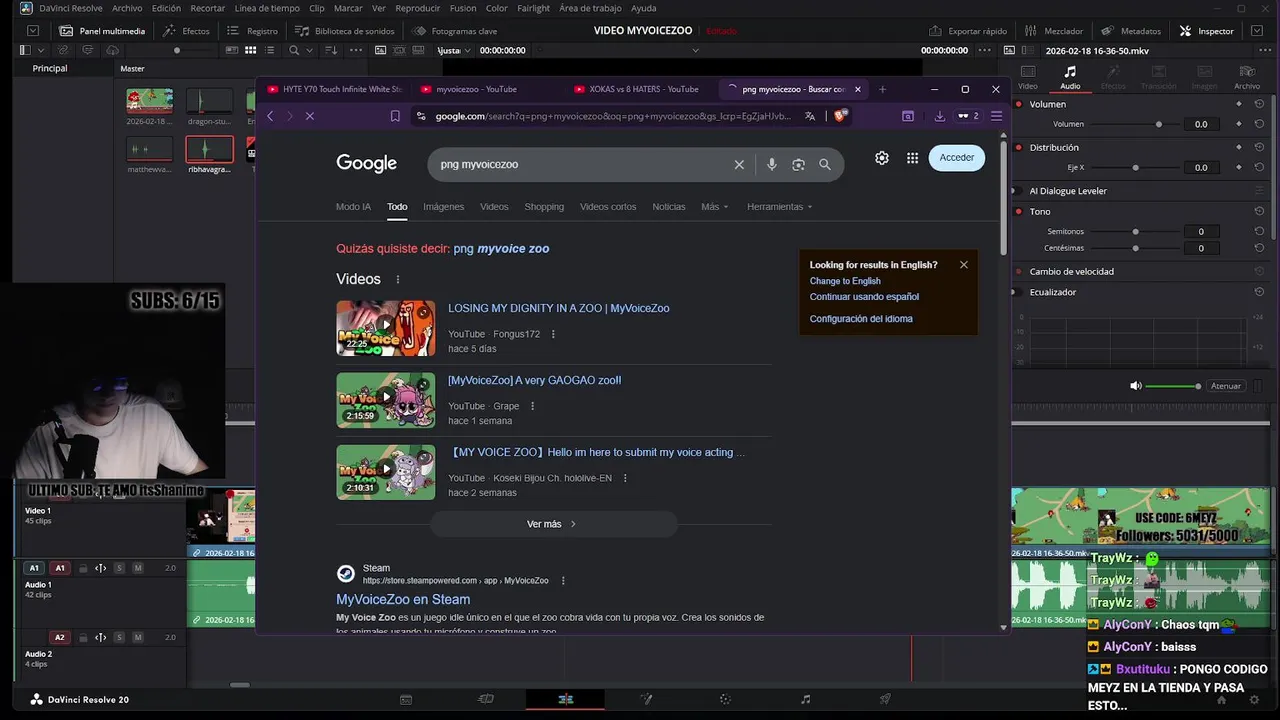This screenshot has height=720, width=1280.
Task: Adjust the Centésimas slider
Action: (1135, 247)
